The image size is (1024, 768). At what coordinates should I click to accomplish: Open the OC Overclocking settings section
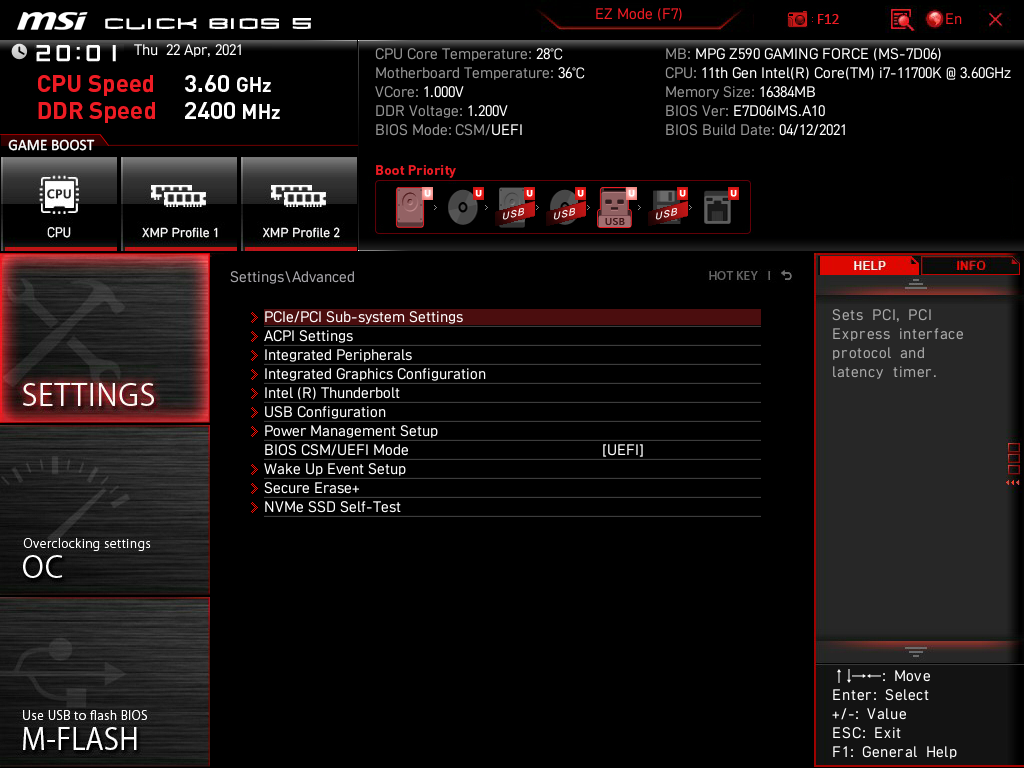point(104,511)
